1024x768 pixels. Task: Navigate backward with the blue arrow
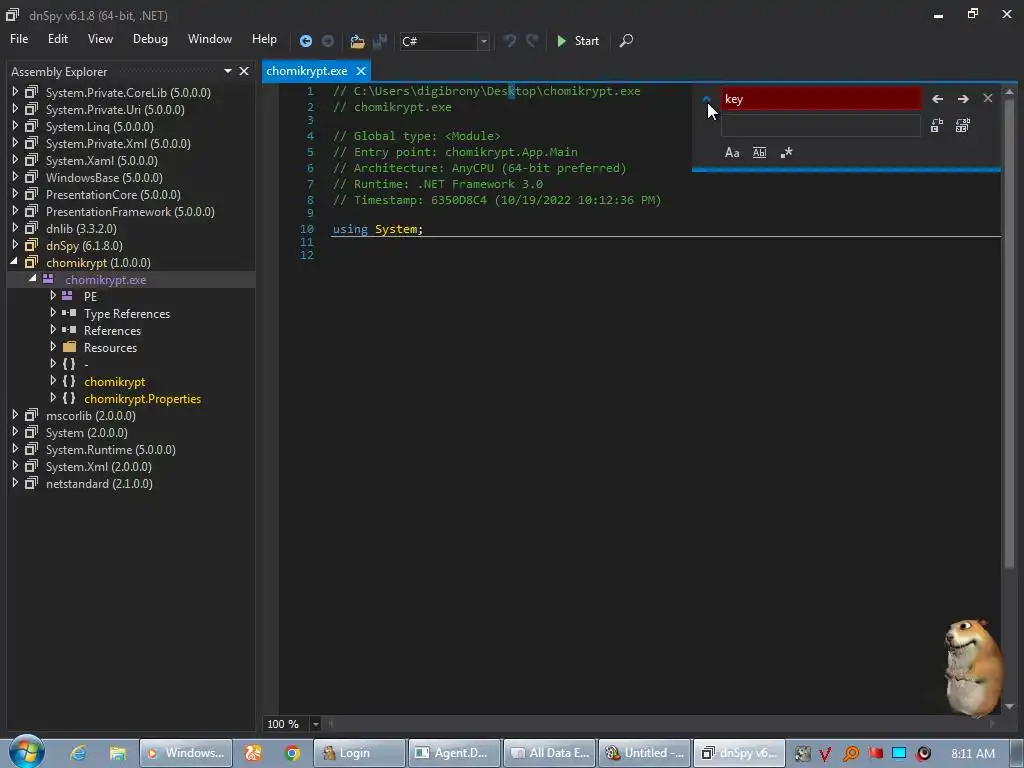point(305,41)
